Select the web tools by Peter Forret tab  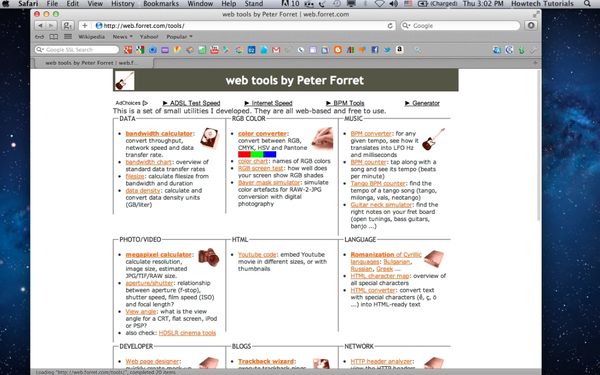tap(92, 63)
